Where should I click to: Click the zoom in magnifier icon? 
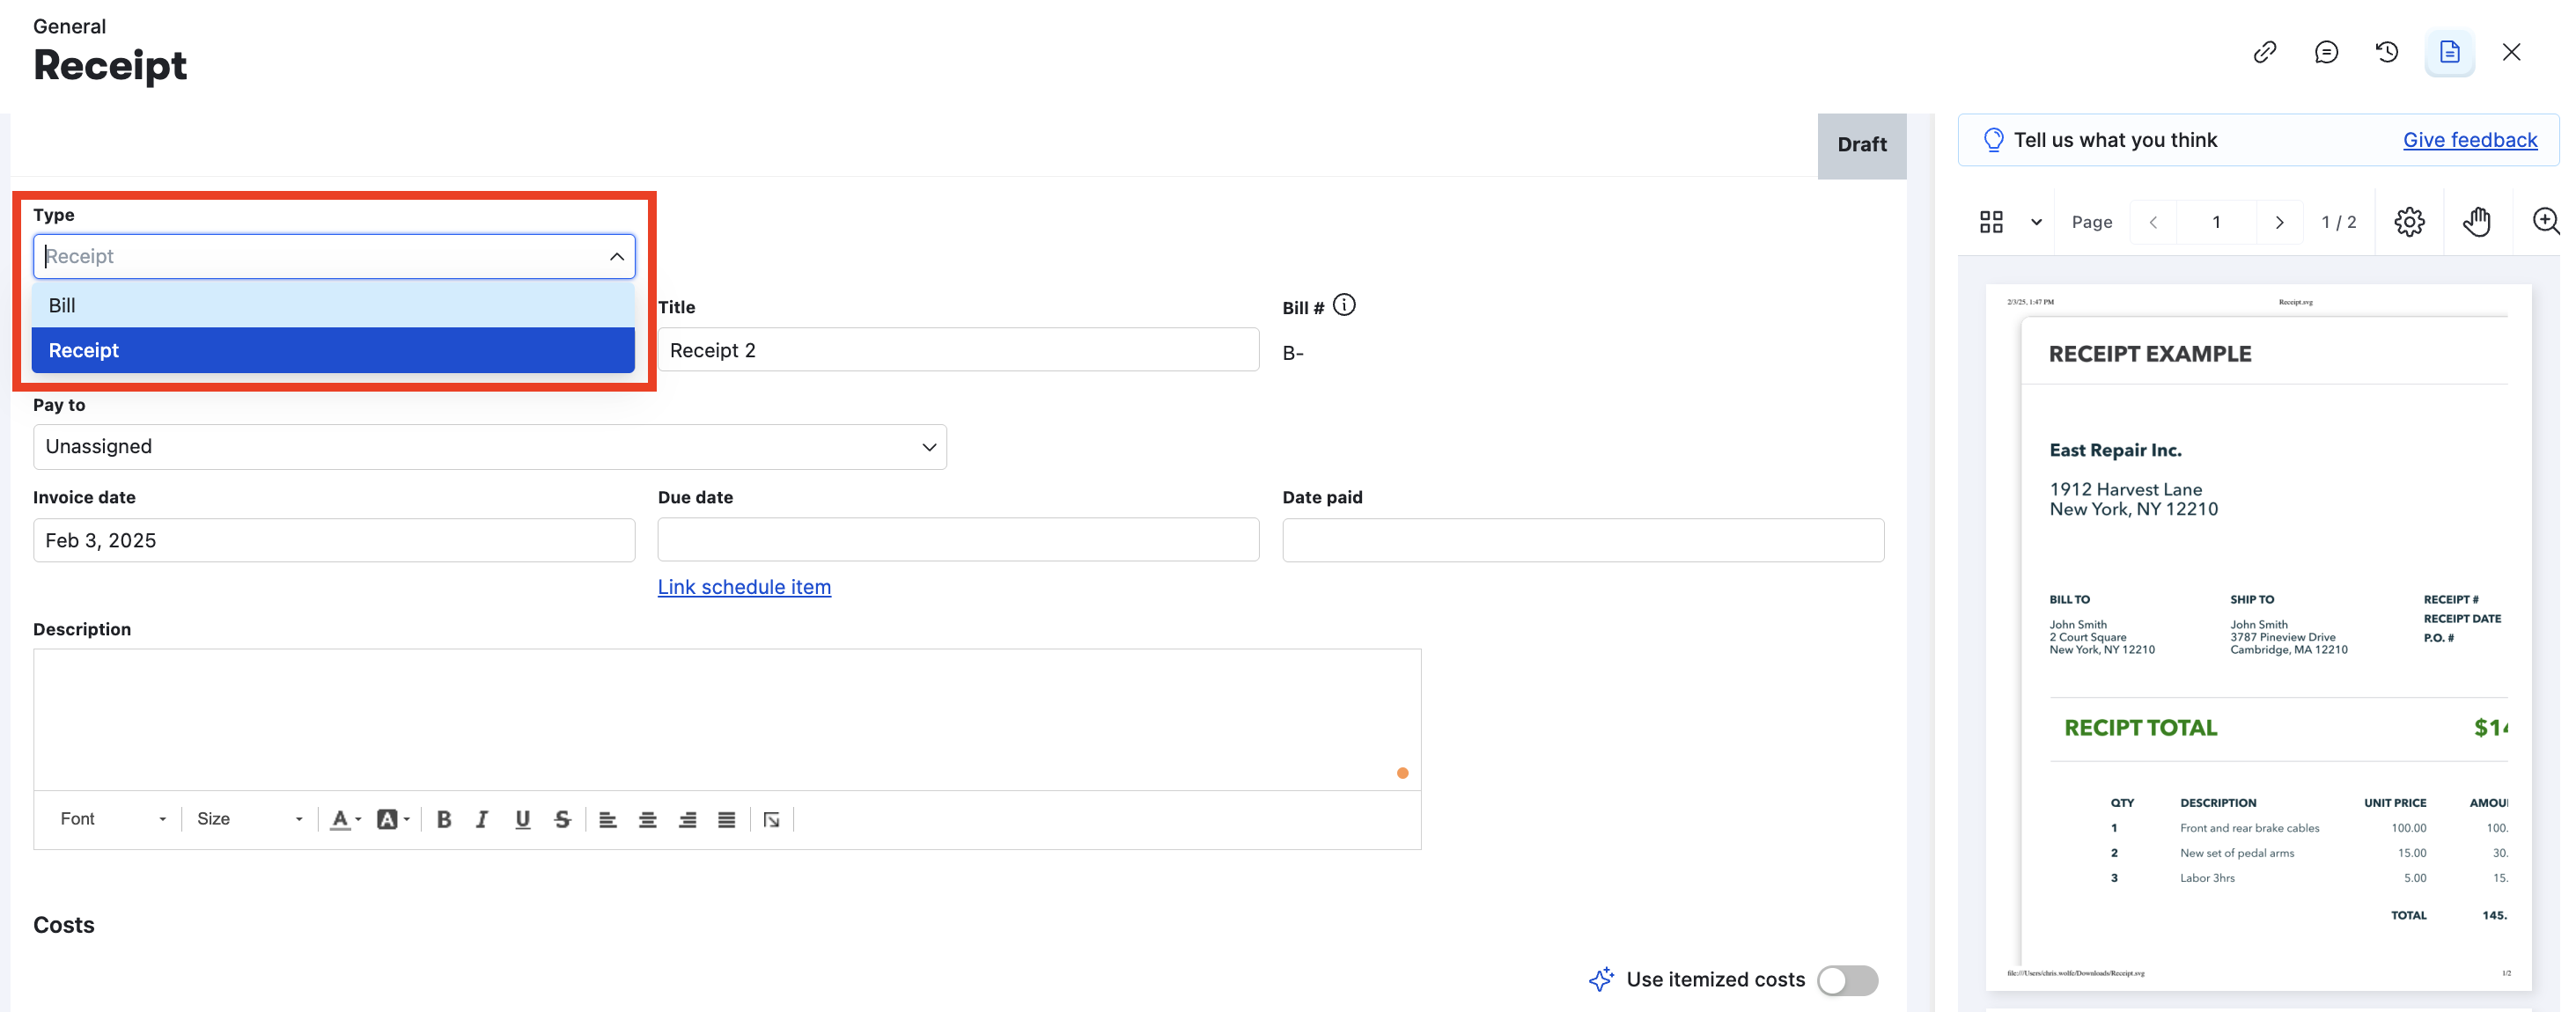tap(2545, 222)
